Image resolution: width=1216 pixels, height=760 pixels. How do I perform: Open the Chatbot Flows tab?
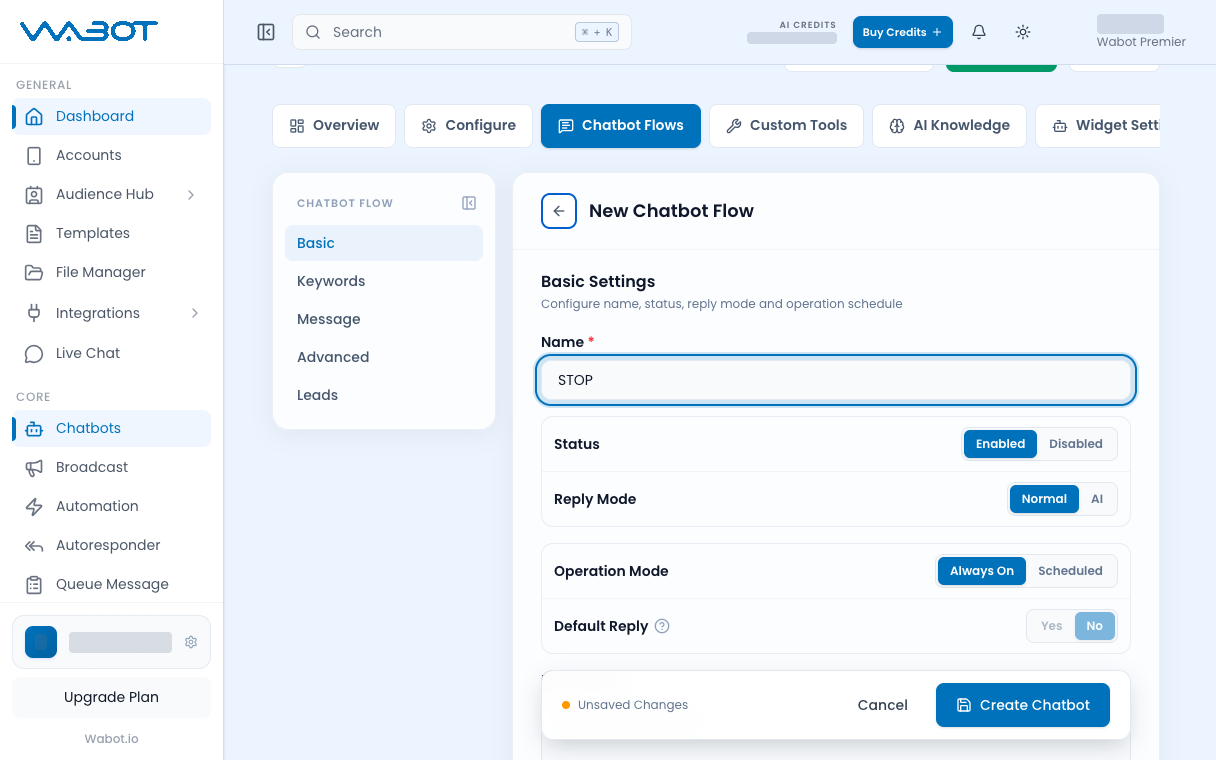pyautogui.click(x=621, y=126)
